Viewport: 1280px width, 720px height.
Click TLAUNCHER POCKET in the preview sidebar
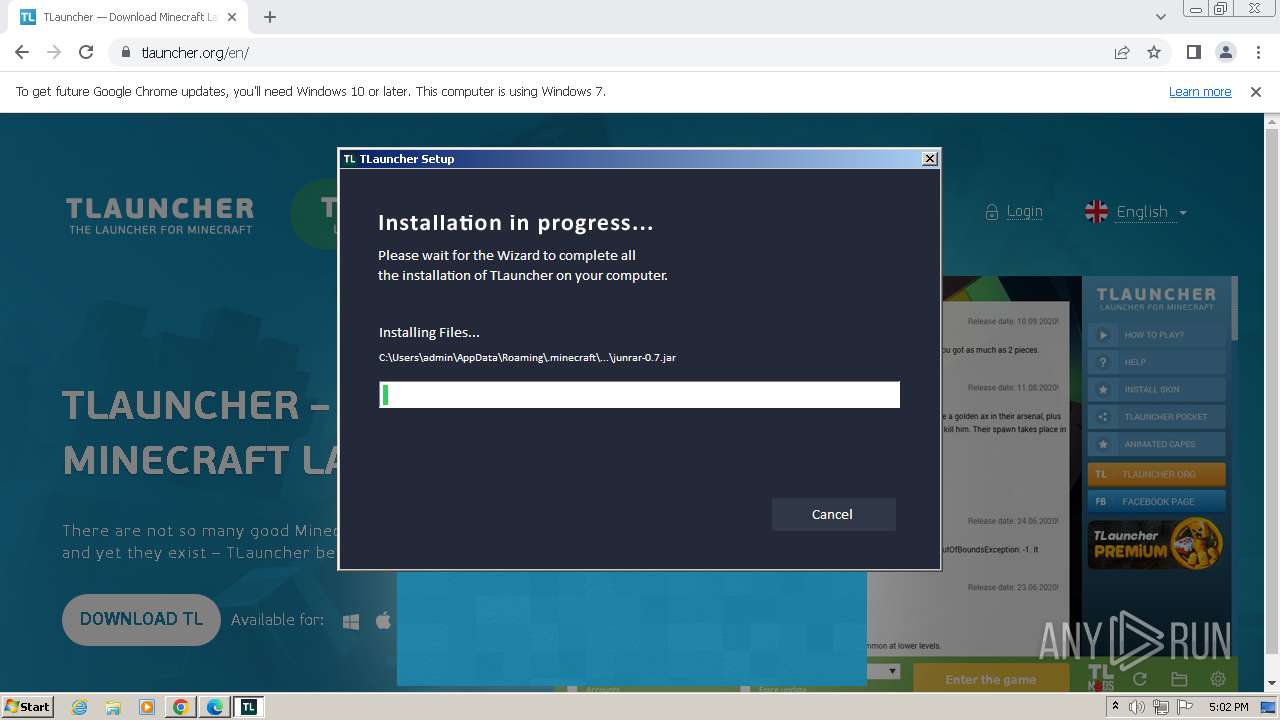[1156, 416]
